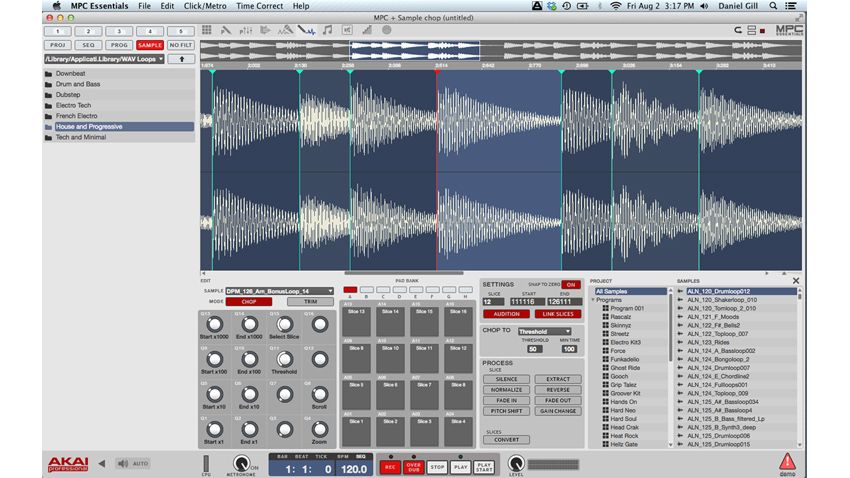Click the EXTRACT process button
Viewport: 850px width, 478px height.
pos(558,379)
